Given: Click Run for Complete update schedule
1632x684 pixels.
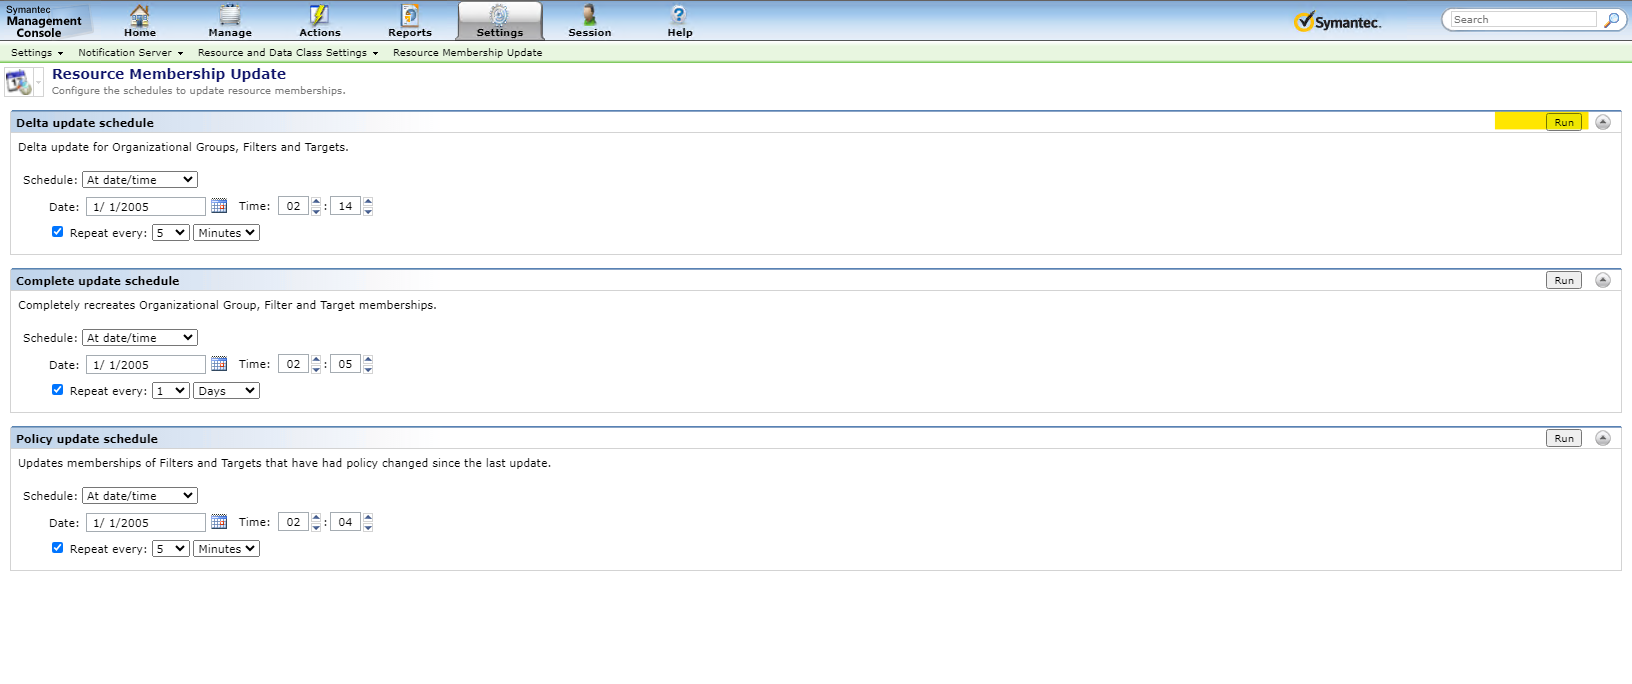Looking at the screenshot, I should (1564, 280).
